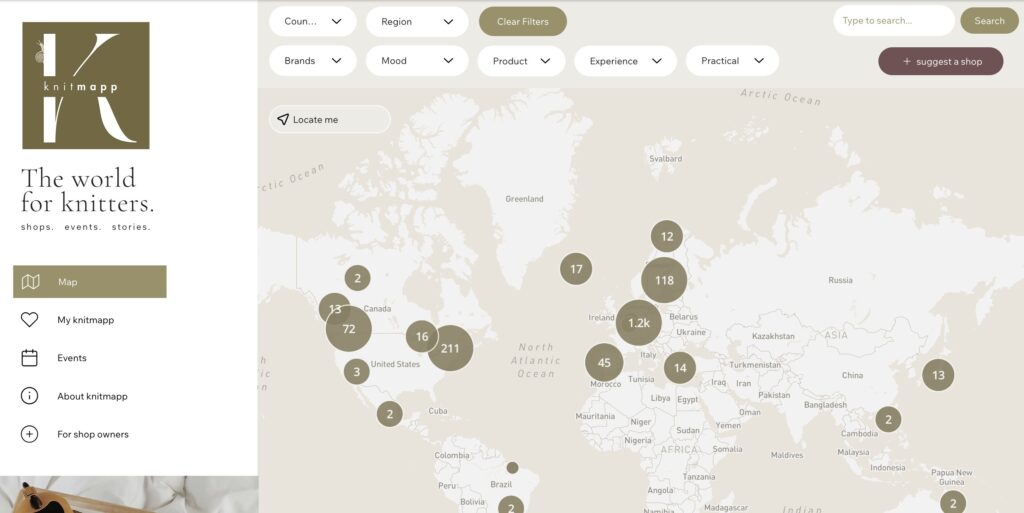Open About knitmapp page
1024x513 pixels.
click(x=92, y=396)
